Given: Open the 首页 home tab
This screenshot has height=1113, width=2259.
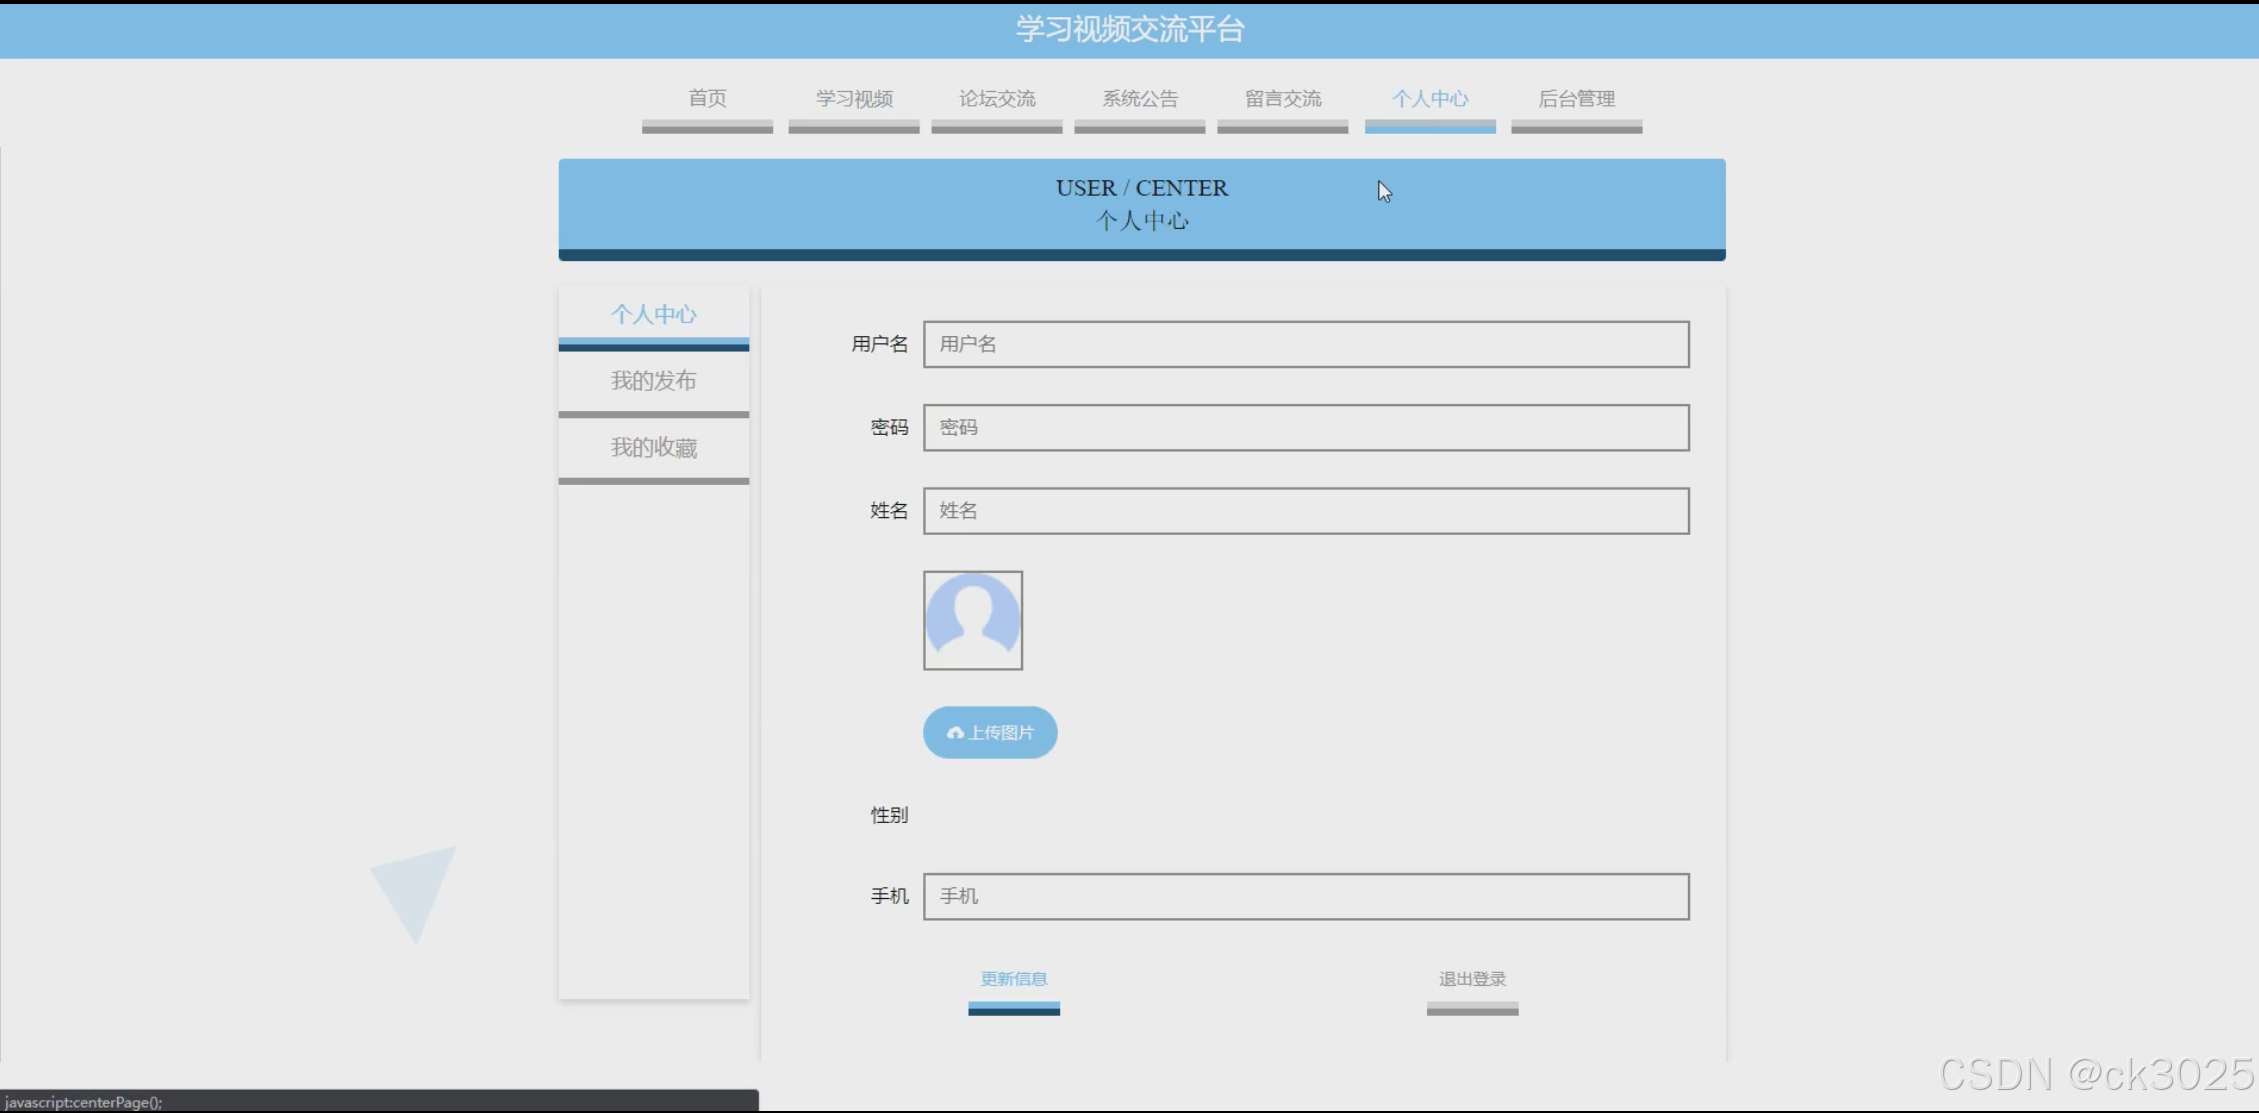Looking at the screenshot, I should coord(707,99).
